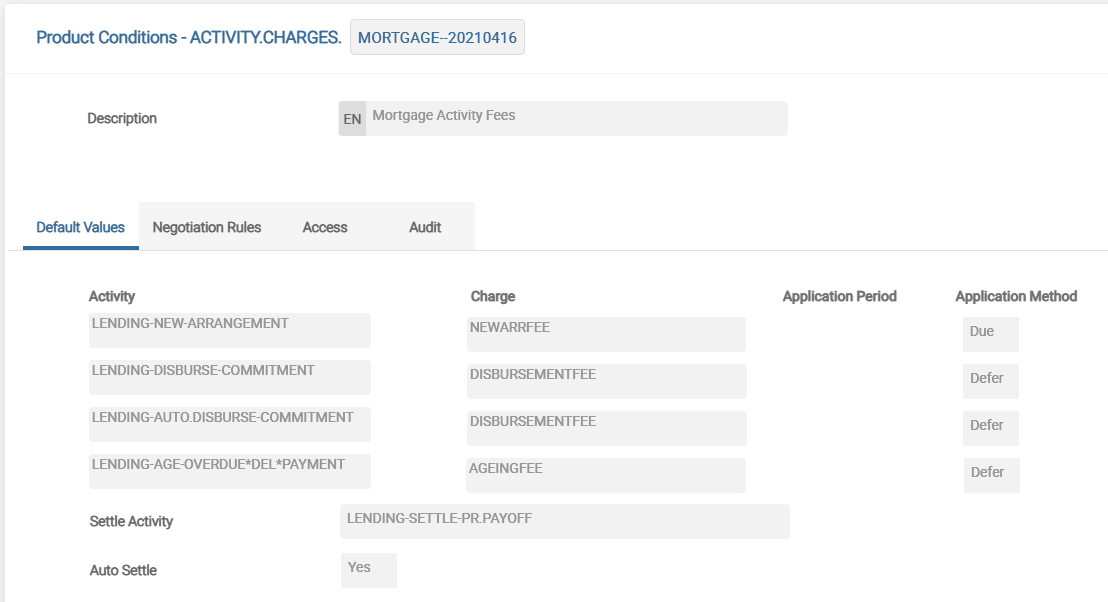The height and width of the screenshot is (602, 1108).
Task: Toggle the Auto Settle Yes value
Action: 368,570
